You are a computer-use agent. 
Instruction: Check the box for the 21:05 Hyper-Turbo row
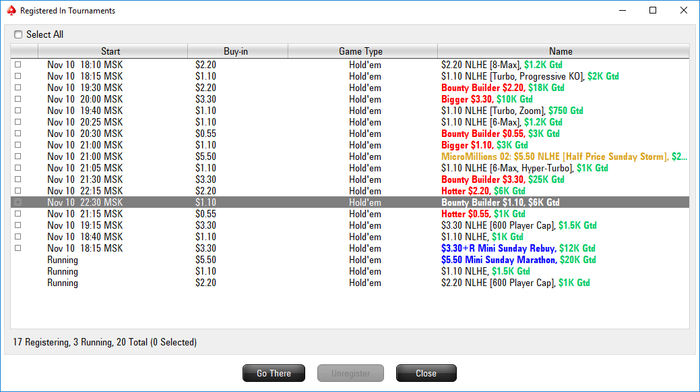click(x=18, y=168)
